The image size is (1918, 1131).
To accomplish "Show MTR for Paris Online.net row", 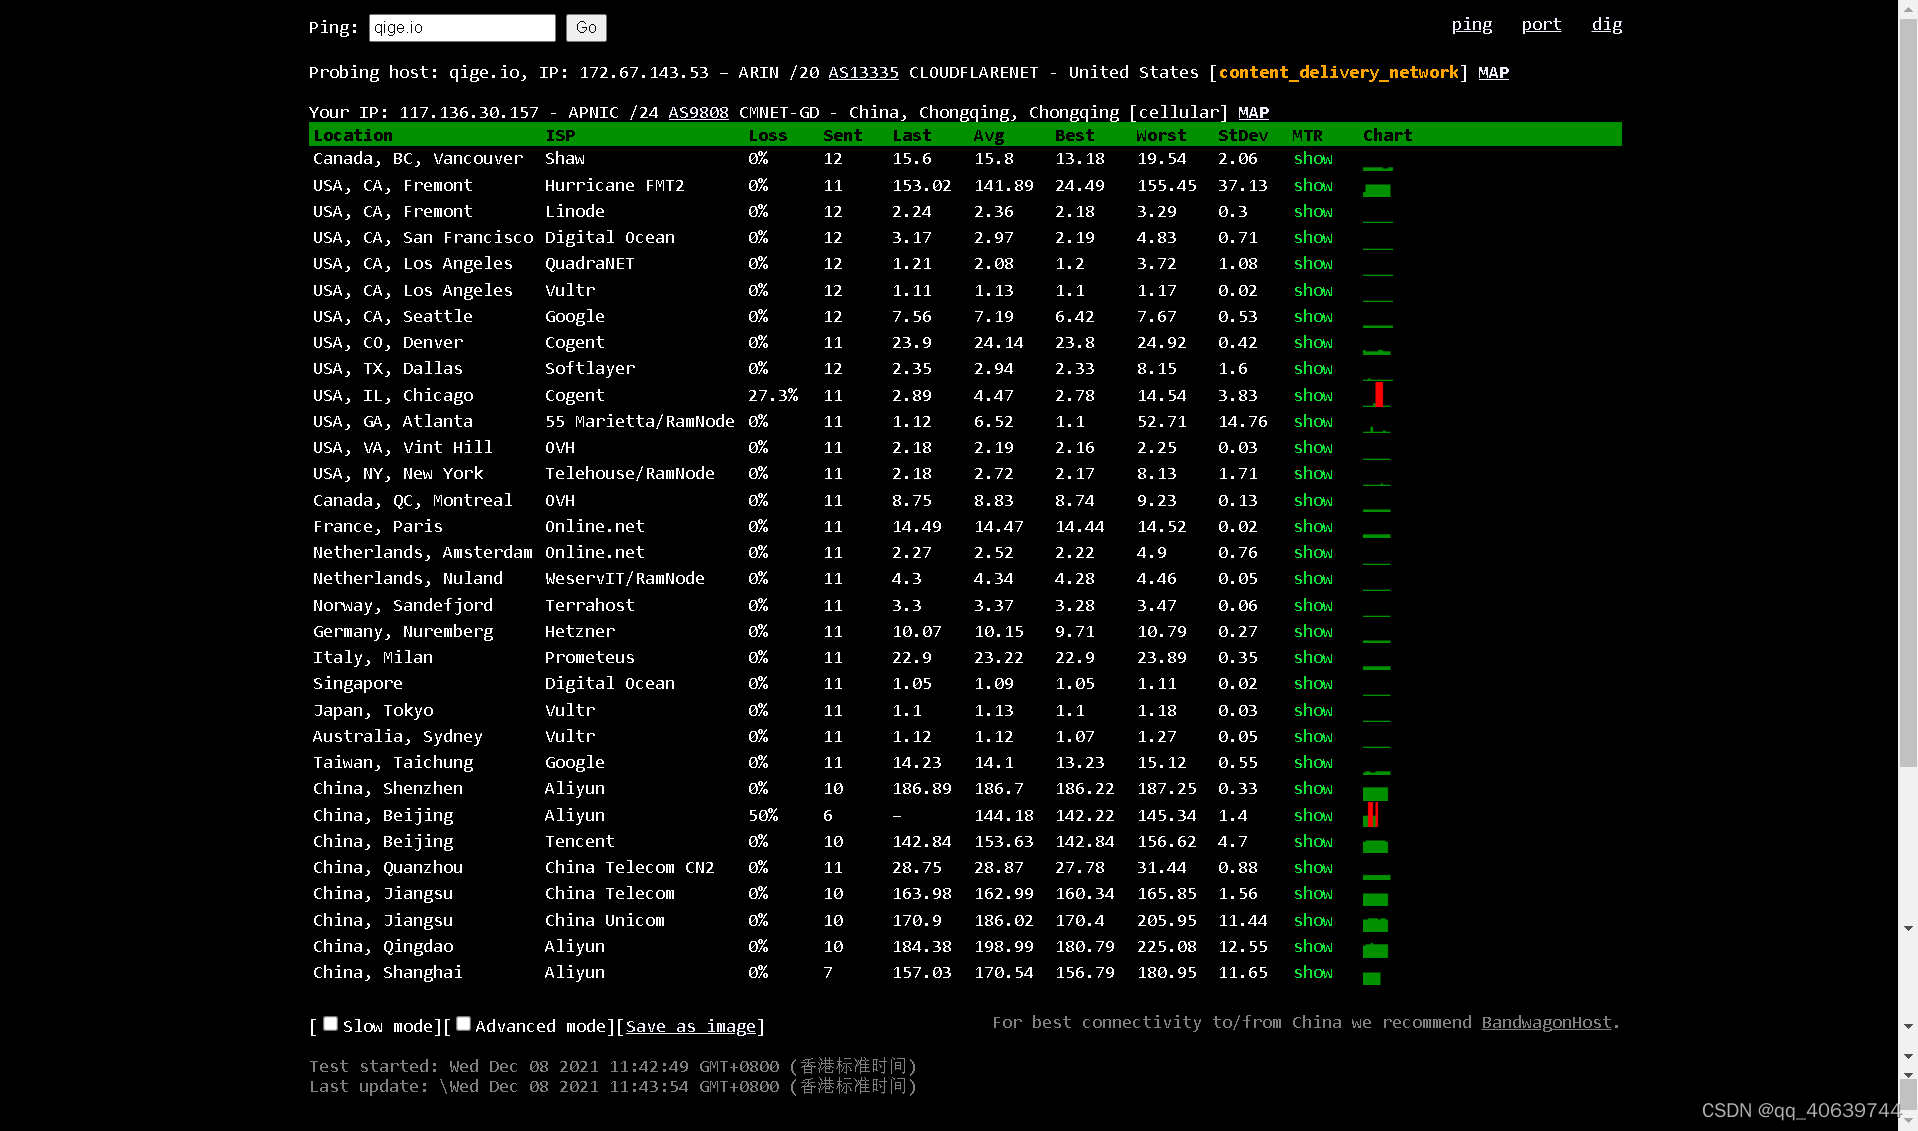I will 1313,526.
